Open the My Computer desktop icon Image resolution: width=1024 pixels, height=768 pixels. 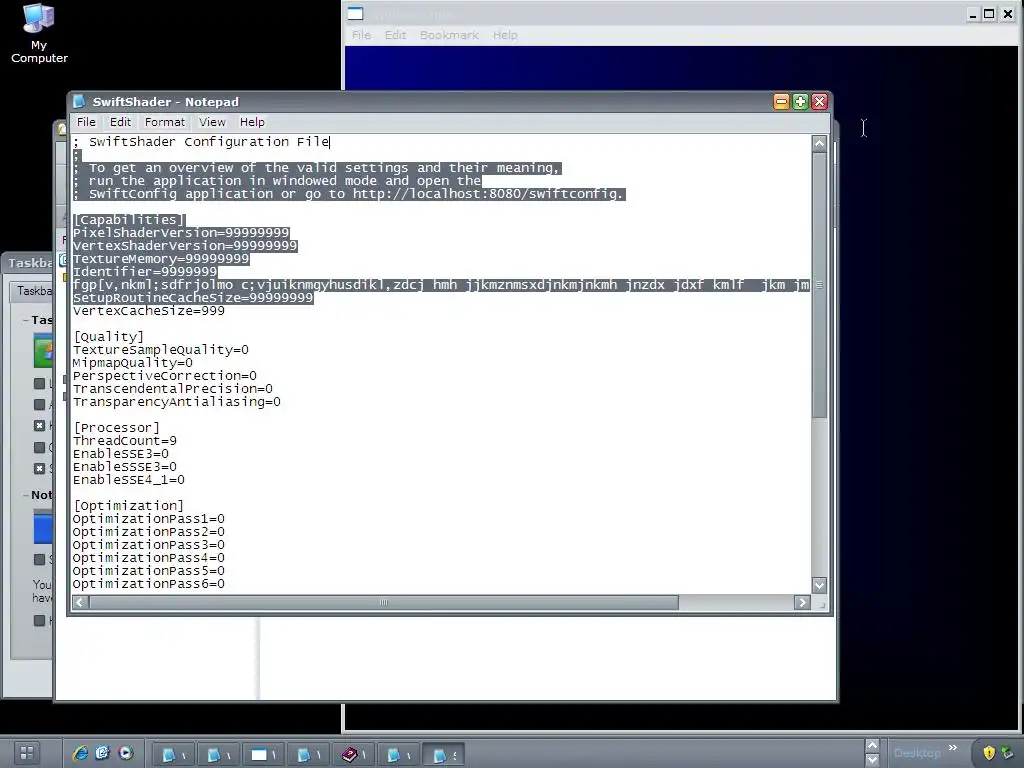coord(39,33)
